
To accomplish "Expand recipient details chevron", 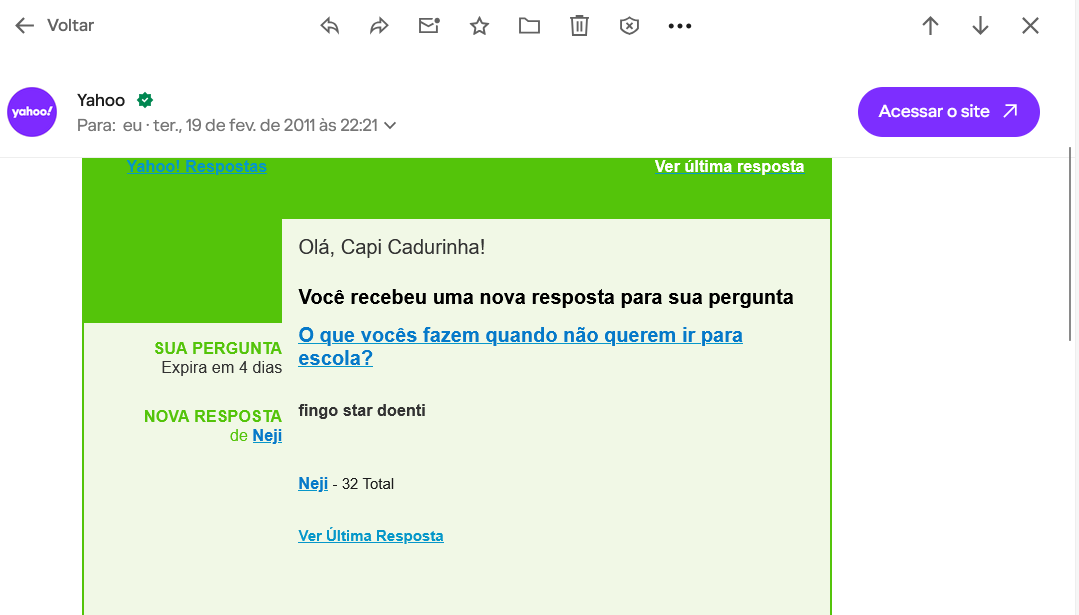I will point(390,126).
